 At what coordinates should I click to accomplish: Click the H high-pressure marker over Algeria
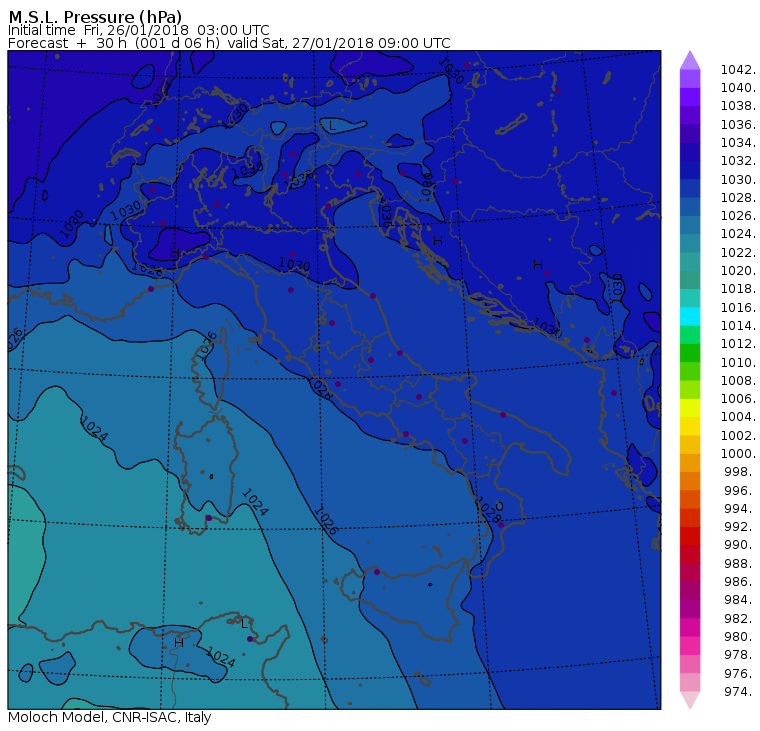179,643
